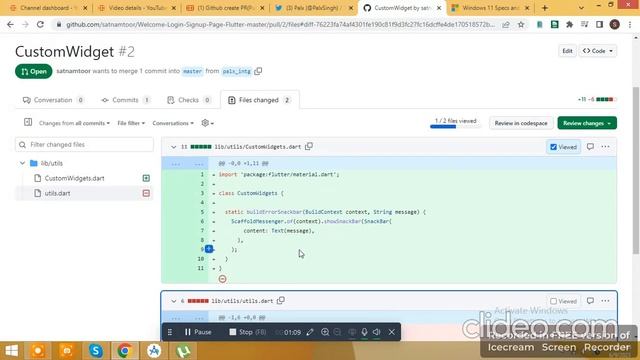Viewport: 640px width, 360px height.
Task: Click Review in codespace button
Action: 521,123
